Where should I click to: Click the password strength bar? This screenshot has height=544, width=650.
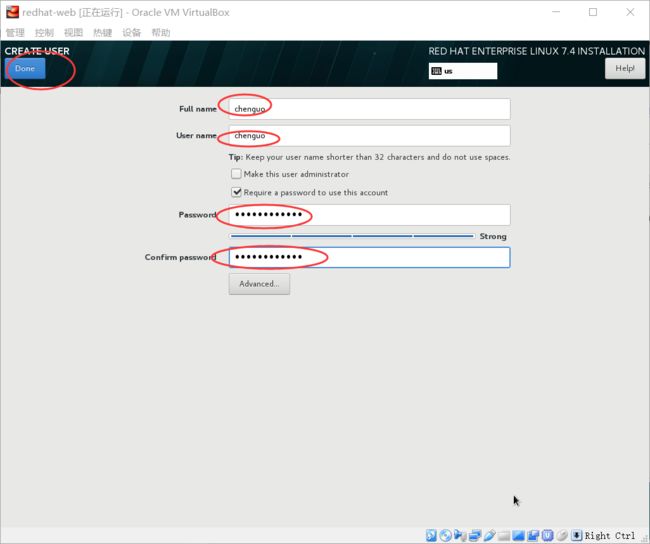[x=352, y=236]
